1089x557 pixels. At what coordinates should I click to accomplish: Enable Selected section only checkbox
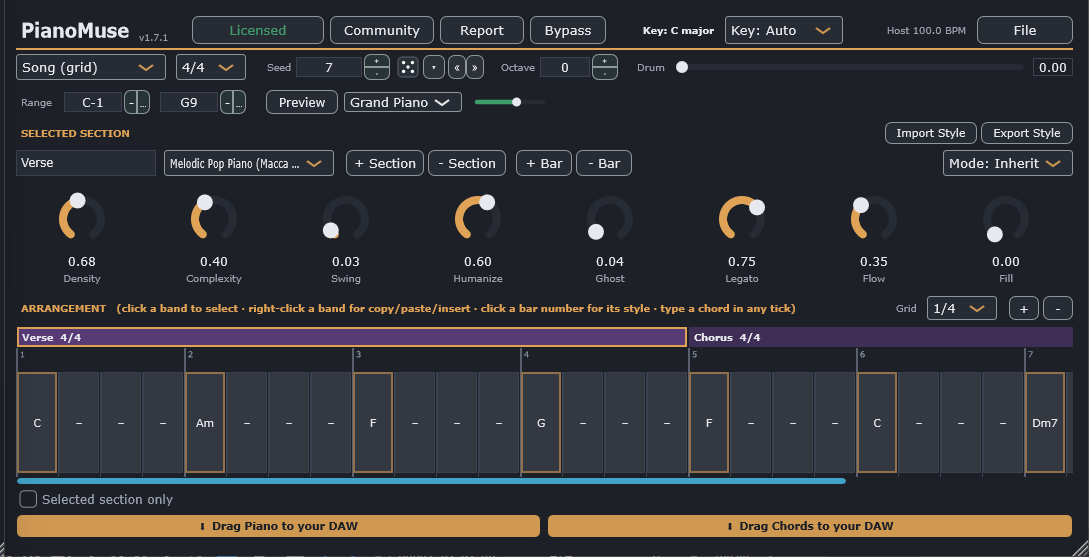click(x=28, y=499)
